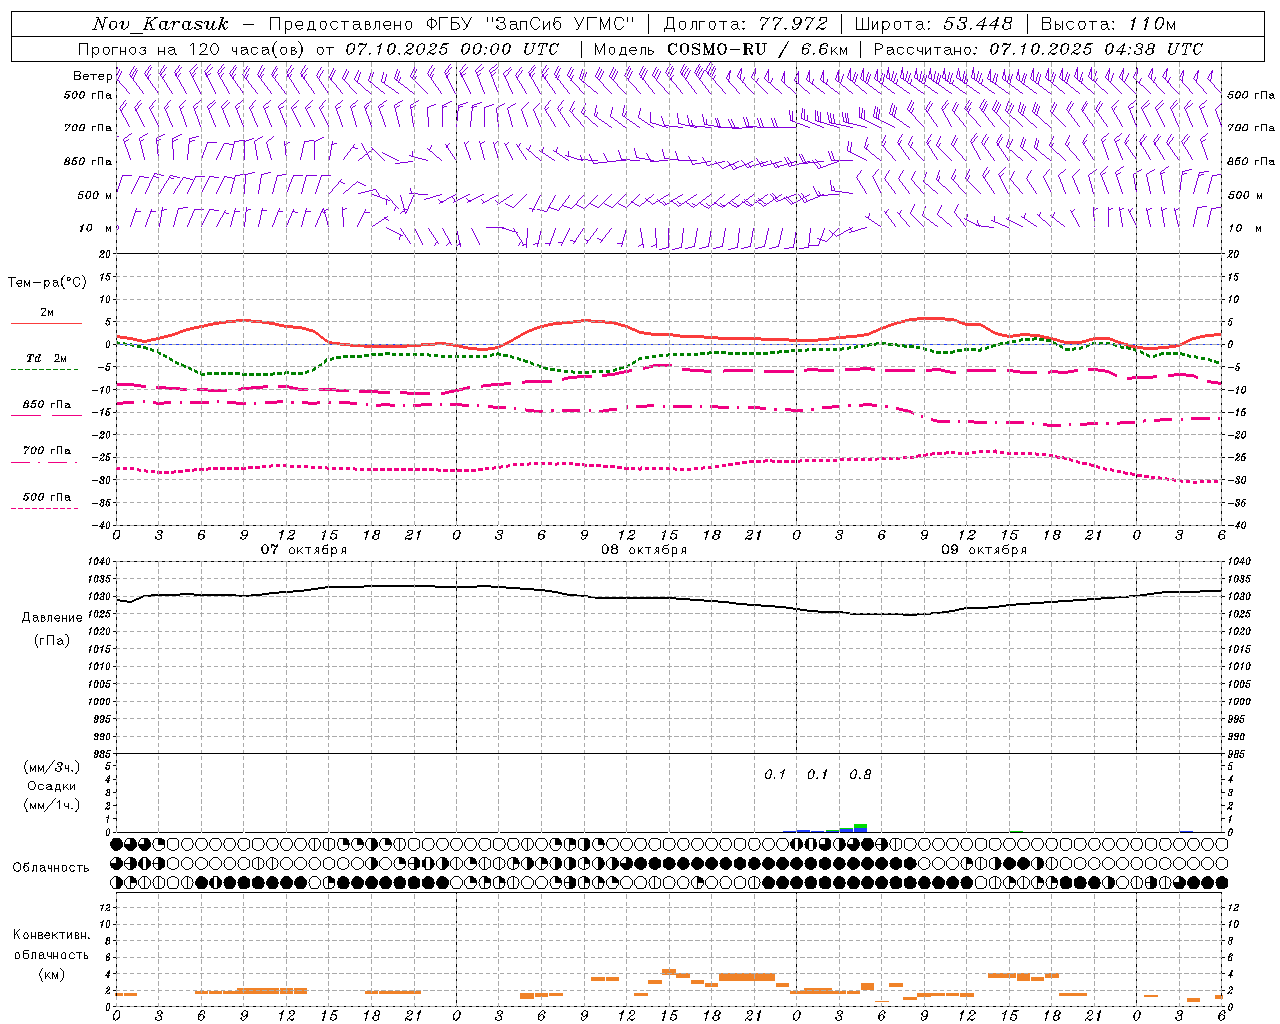Click the '700 гПа' legend entry in the temperature panel
This screenshot has height=1024, width=1280.
point(47,451)
